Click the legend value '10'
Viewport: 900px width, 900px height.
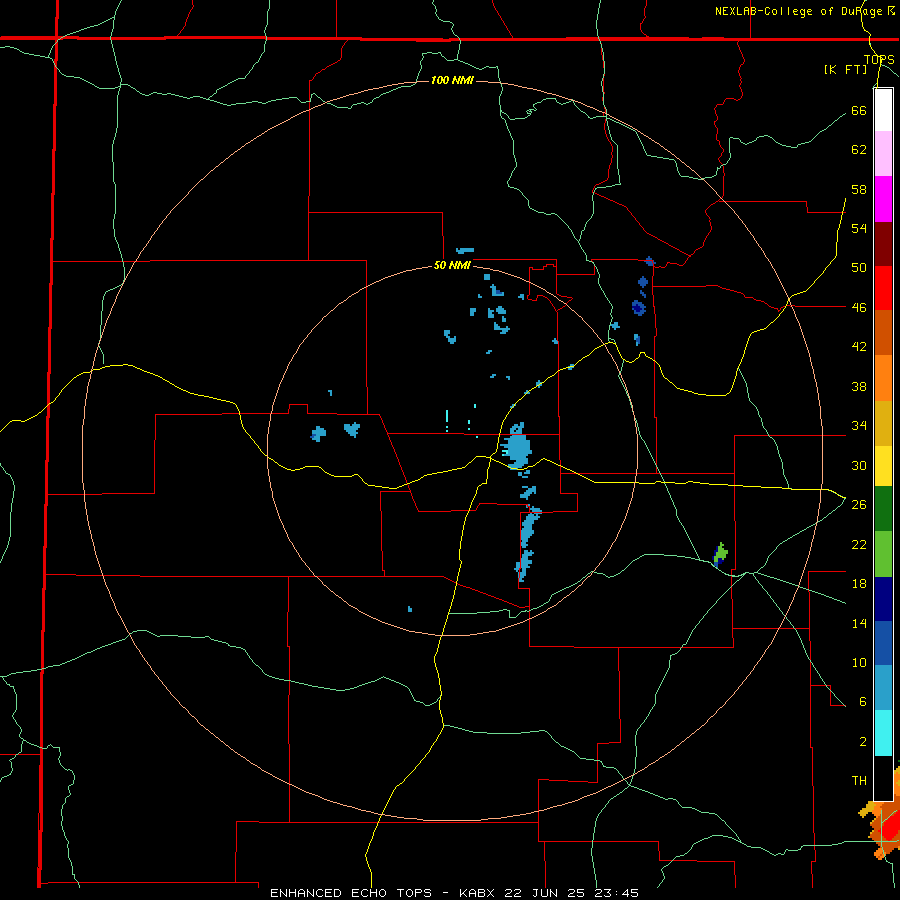click(x=859, y=662)
